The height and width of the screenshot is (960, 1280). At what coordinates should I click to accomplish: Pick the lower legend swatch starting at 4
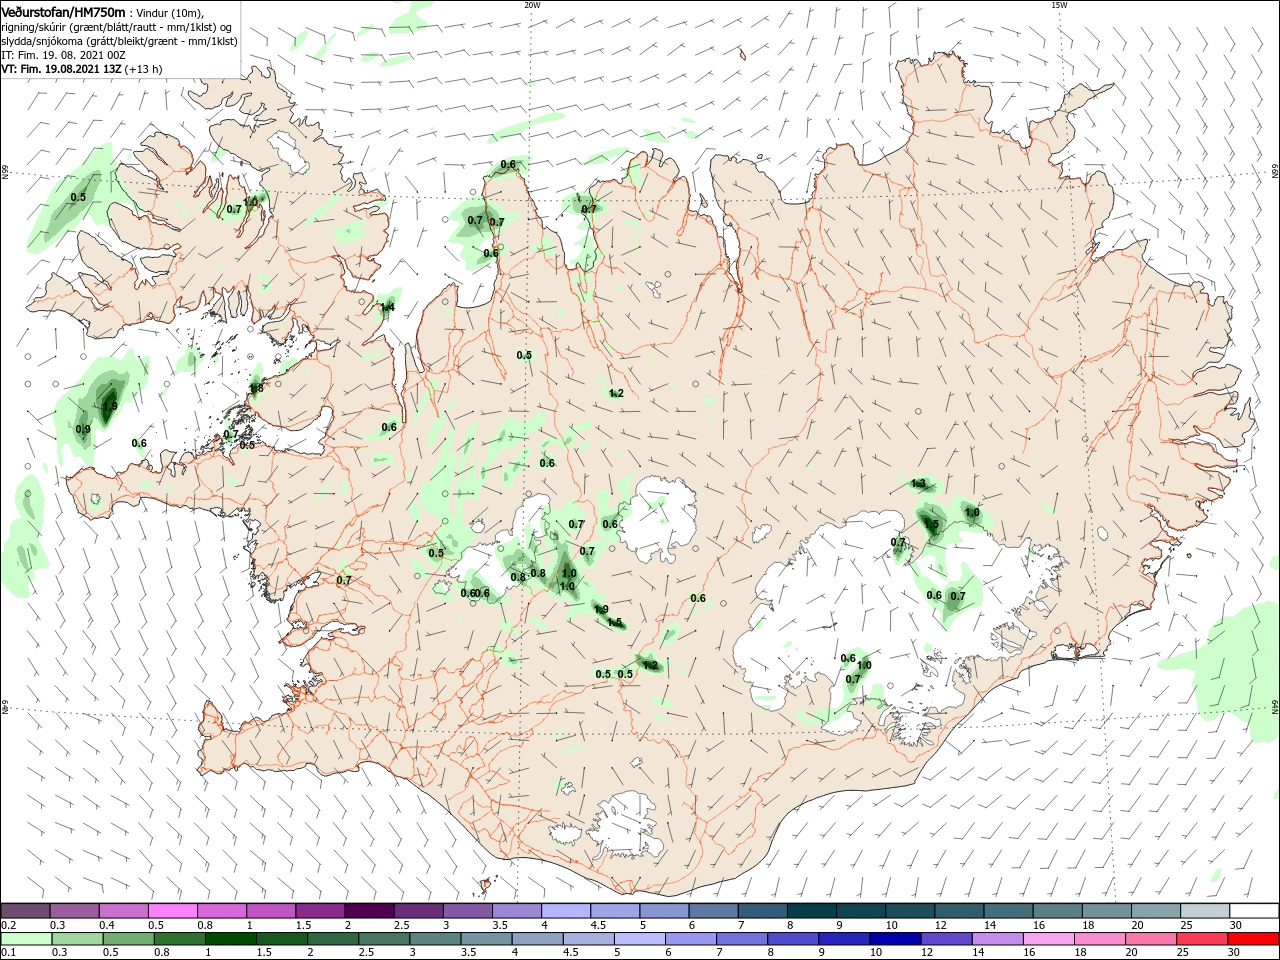pos(537,939)
